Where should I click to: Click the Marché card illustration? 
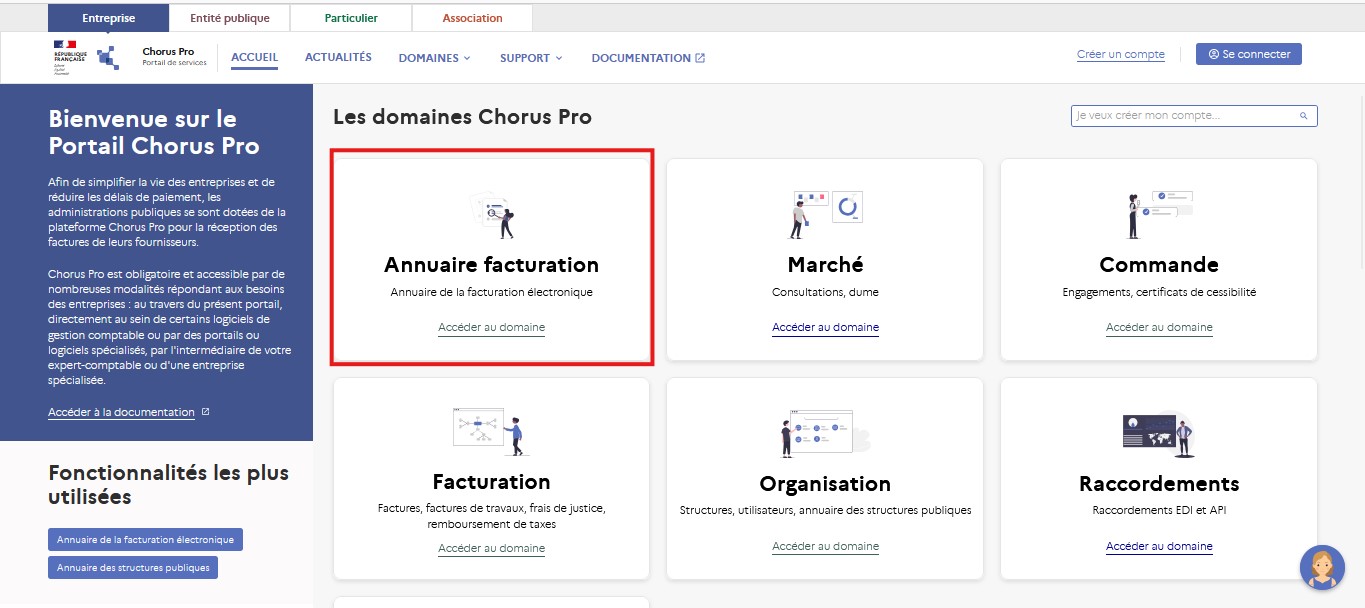[x=826, y=213]
